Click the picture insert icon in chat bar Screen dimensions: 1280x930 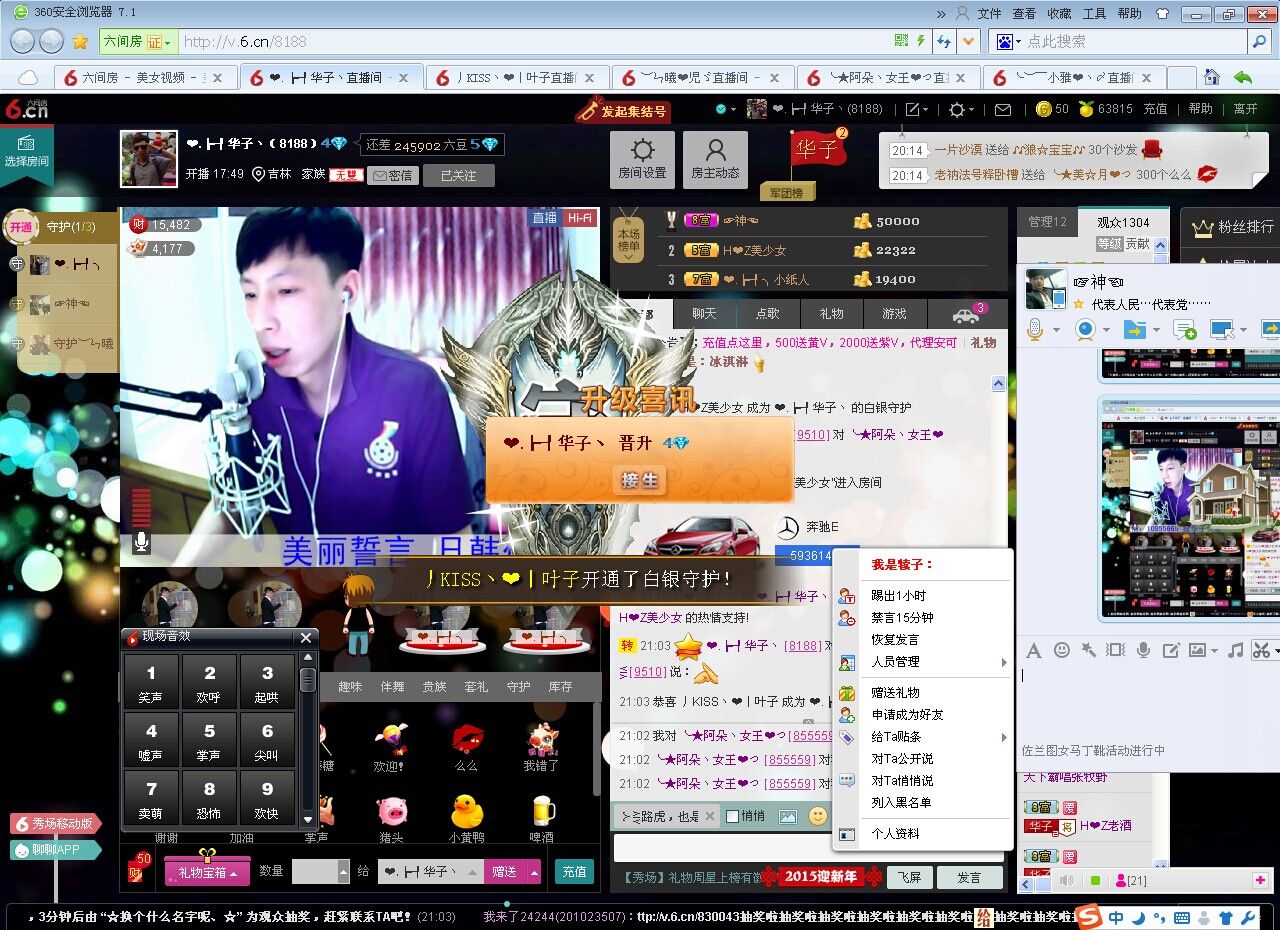pyautogui.click(x=788, y=816)
